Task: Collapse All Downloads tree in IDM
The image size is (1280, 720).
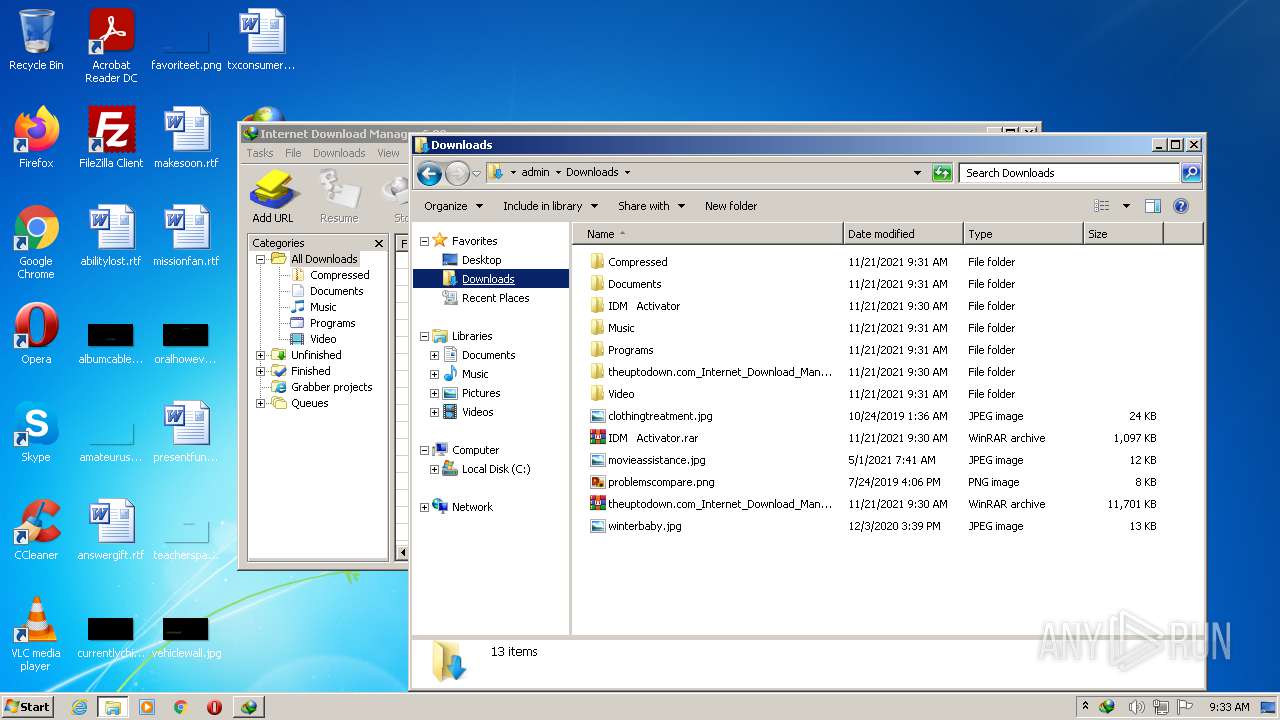Action: [261, 259]
